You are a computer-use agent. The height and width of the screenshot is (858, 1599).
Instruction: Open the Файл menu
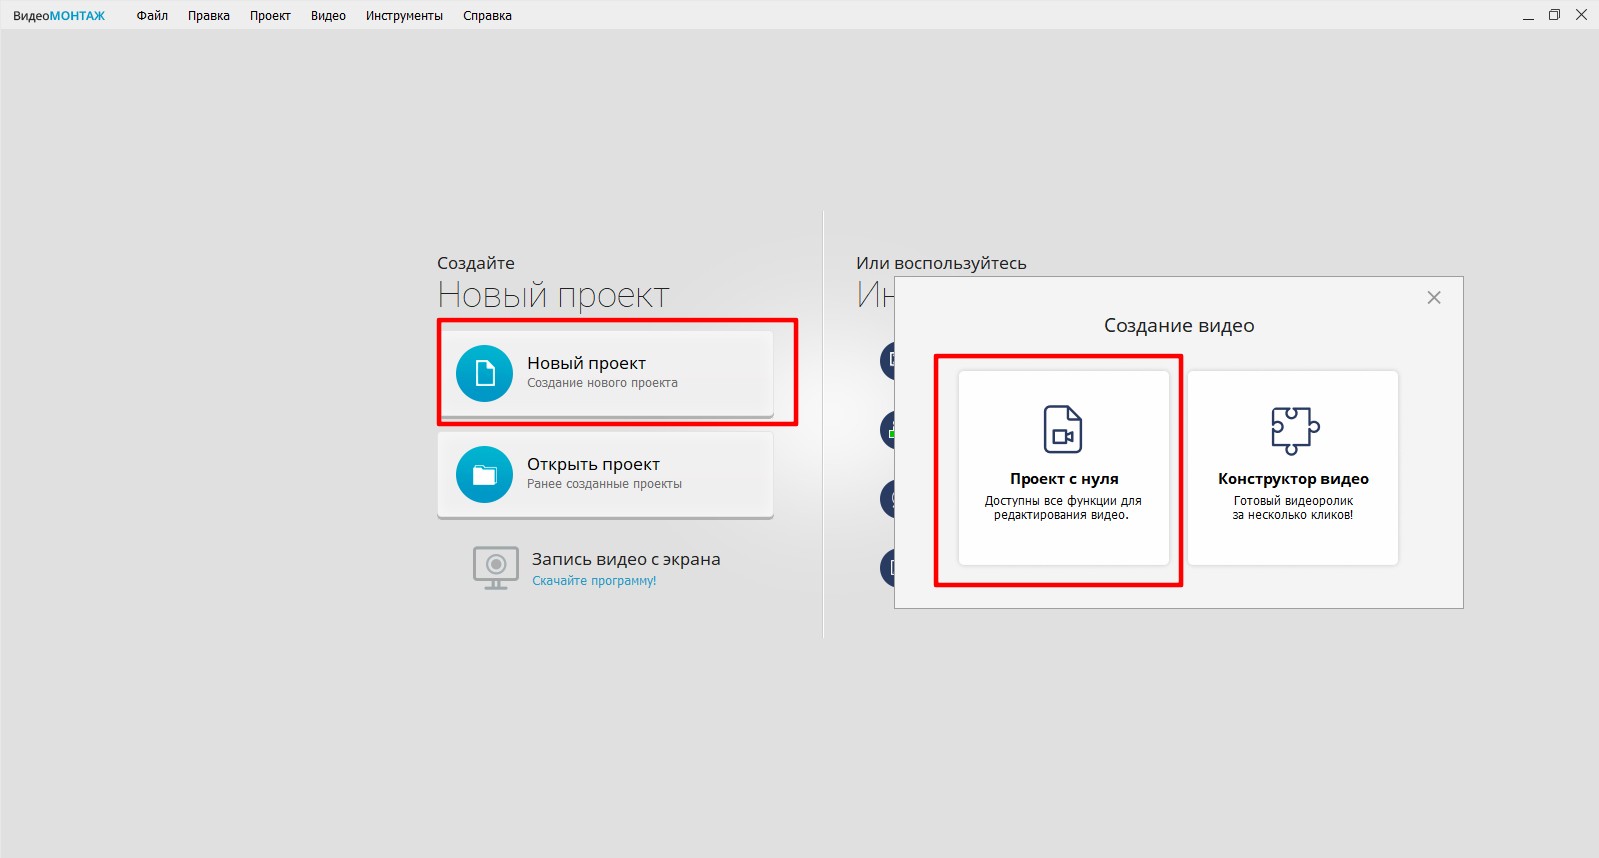coord(152,16)
